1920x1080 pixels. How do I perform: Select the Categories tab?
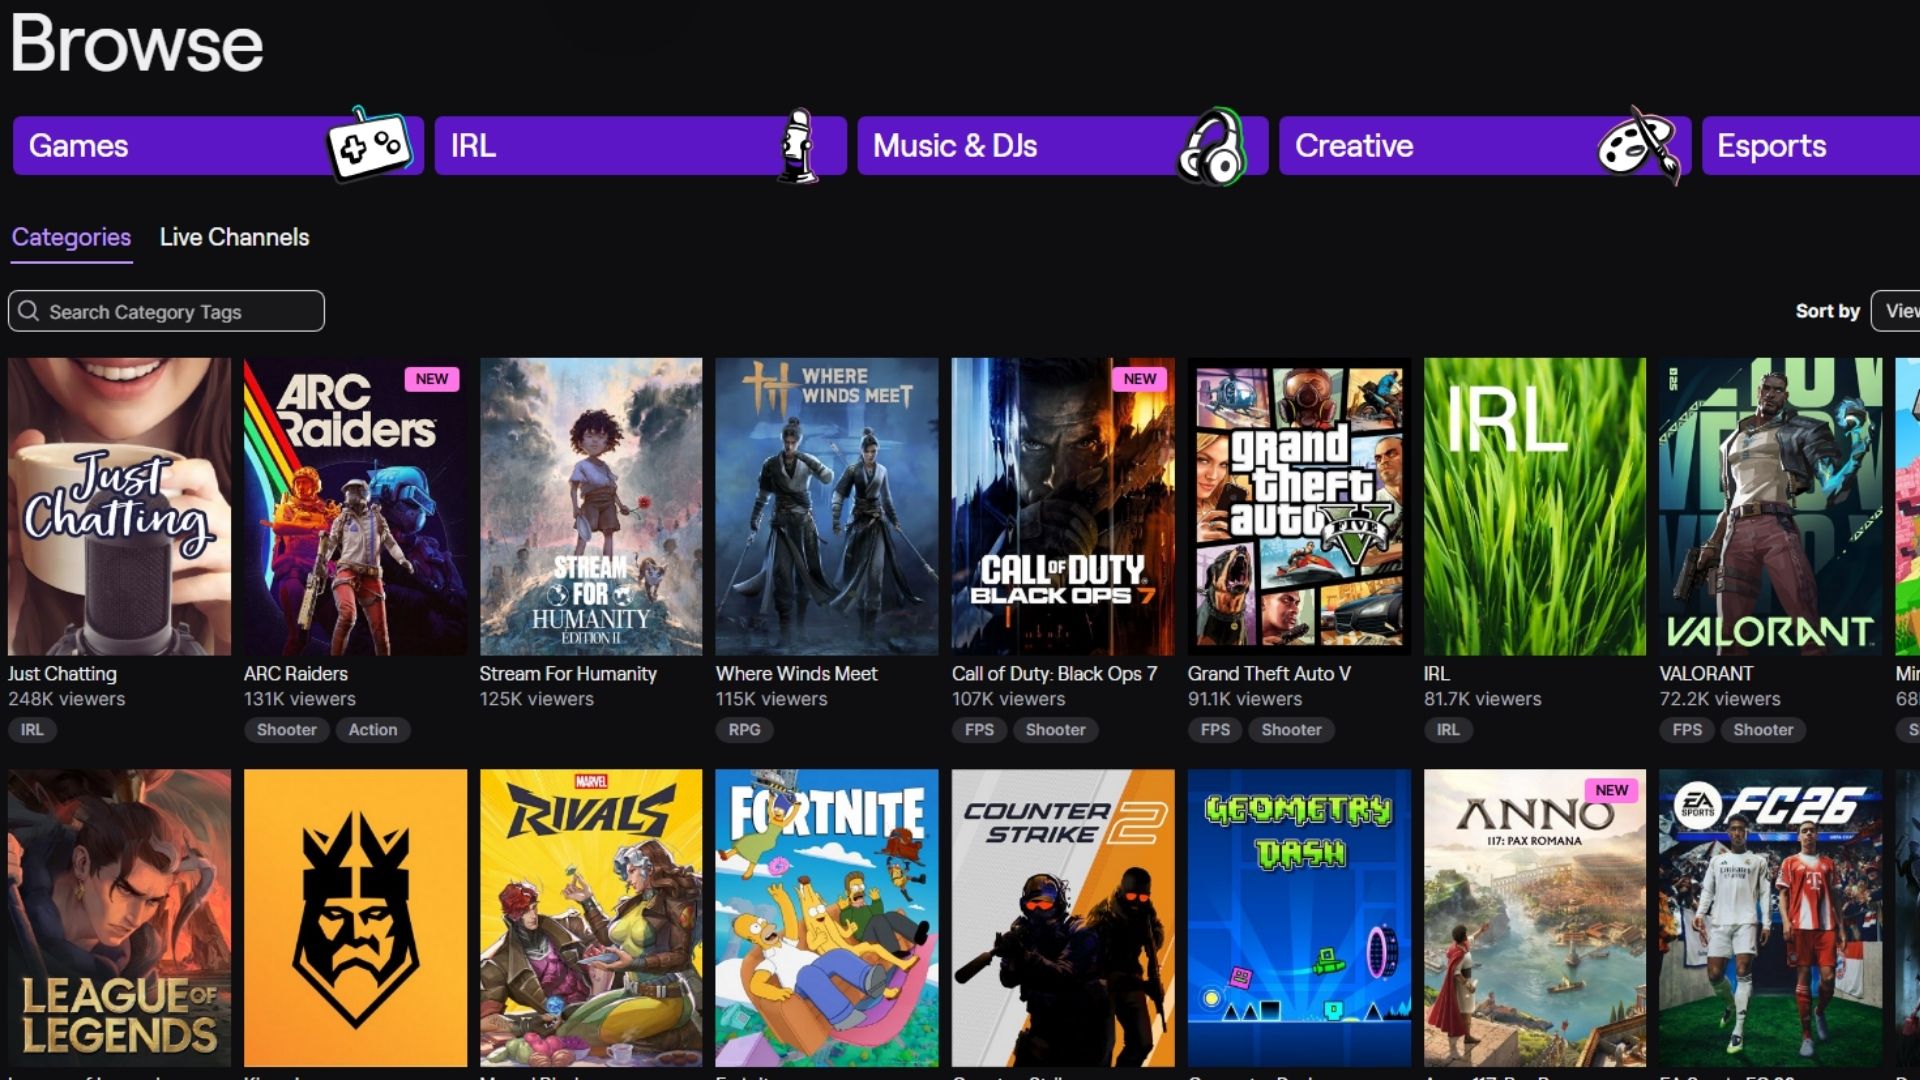tap(71, 237)
